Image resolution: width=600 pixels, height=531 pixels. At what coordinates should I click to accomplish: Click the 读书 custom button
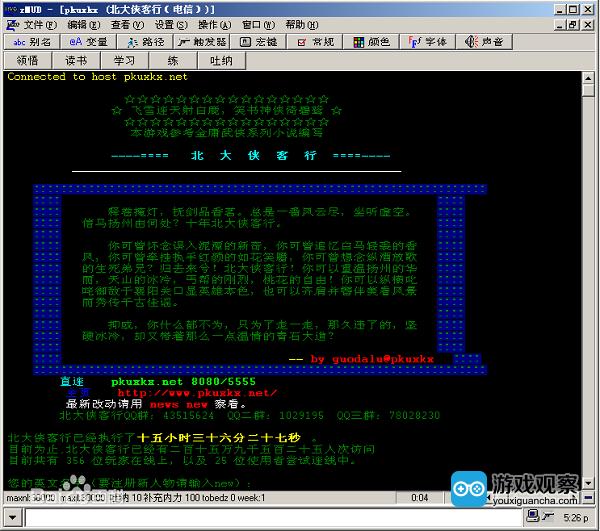[76, 60]
